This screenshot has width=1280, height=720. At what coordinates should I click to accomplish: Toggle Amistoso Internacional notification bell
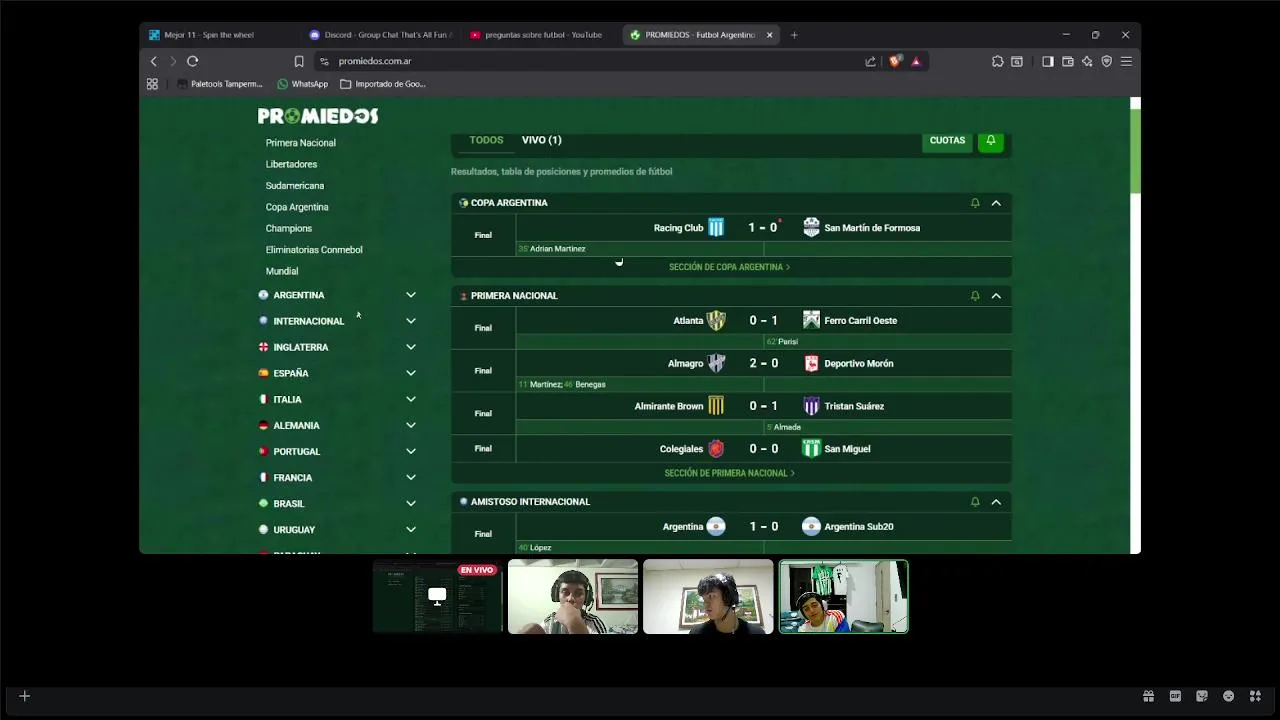[975, 502]
